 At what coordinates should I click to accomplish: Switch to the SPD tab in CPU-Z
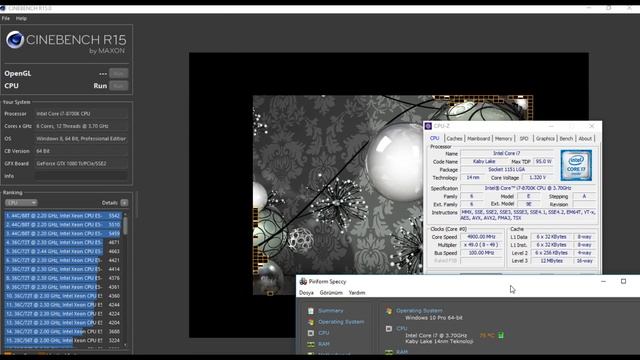pyautogui.click(x=524, y=139)
